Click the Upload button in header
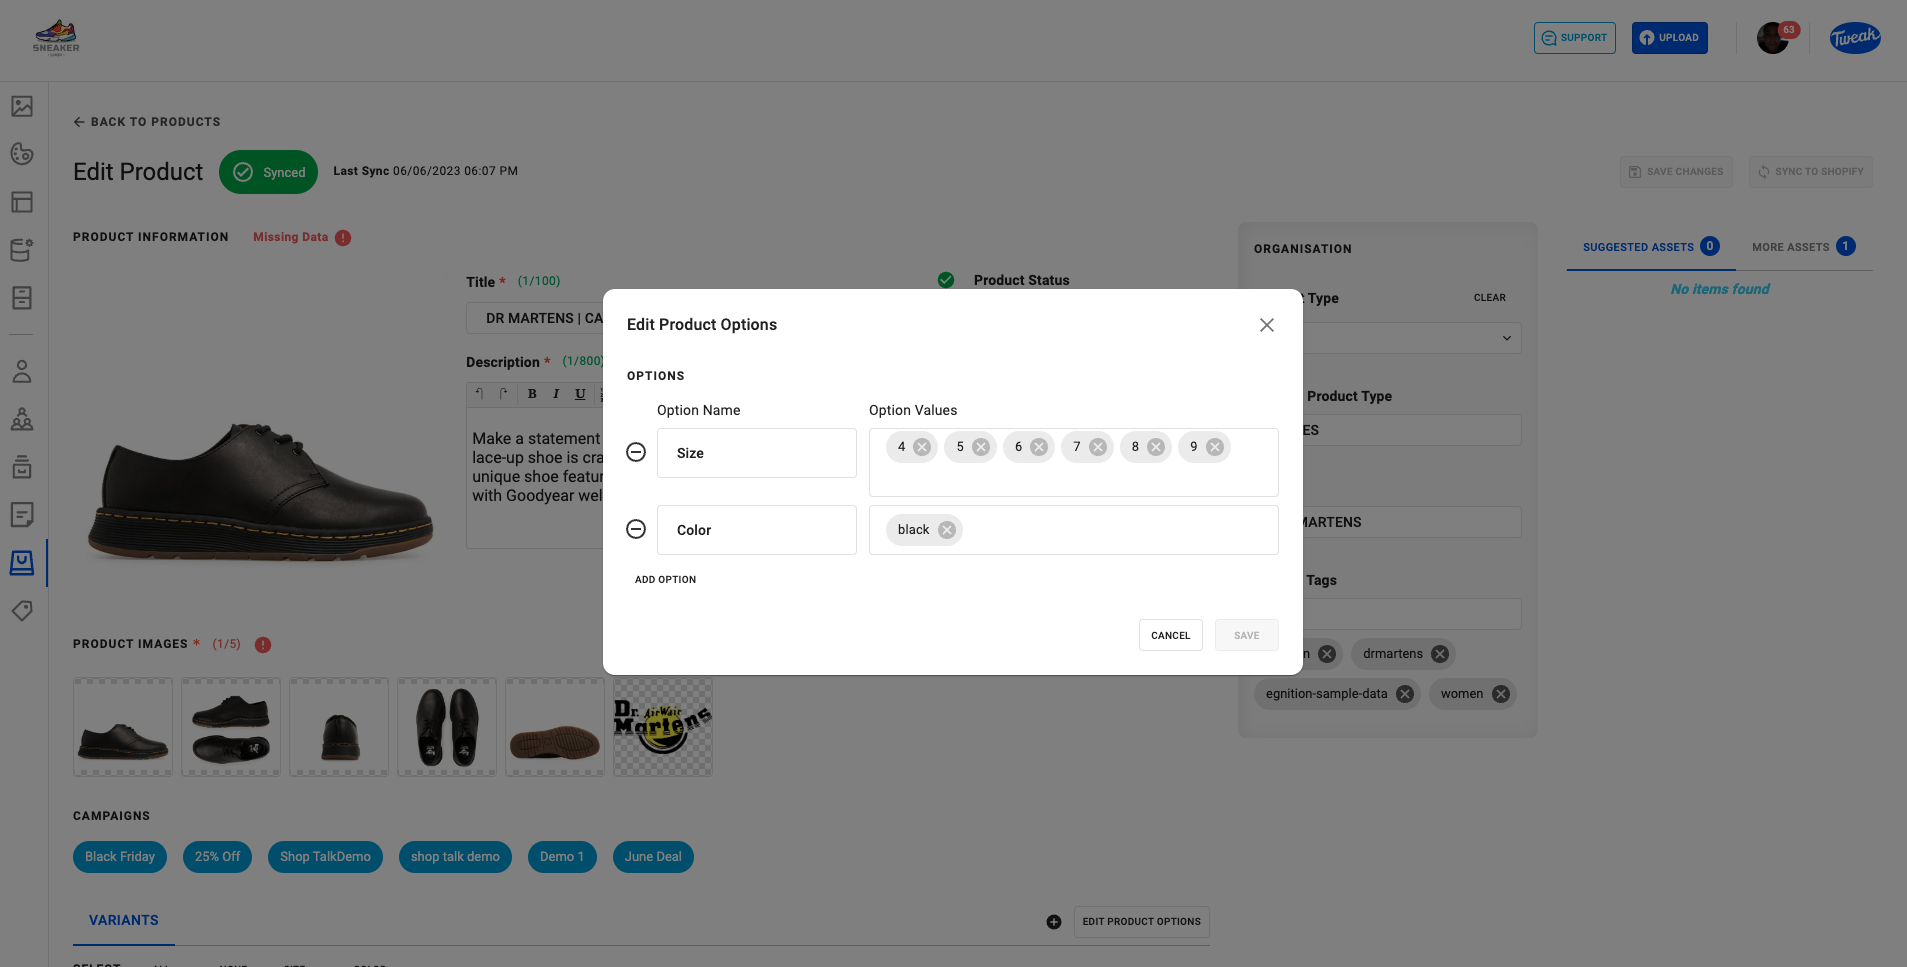The height and width of the screenshot is (967, 1907). tap(1670, 38)
